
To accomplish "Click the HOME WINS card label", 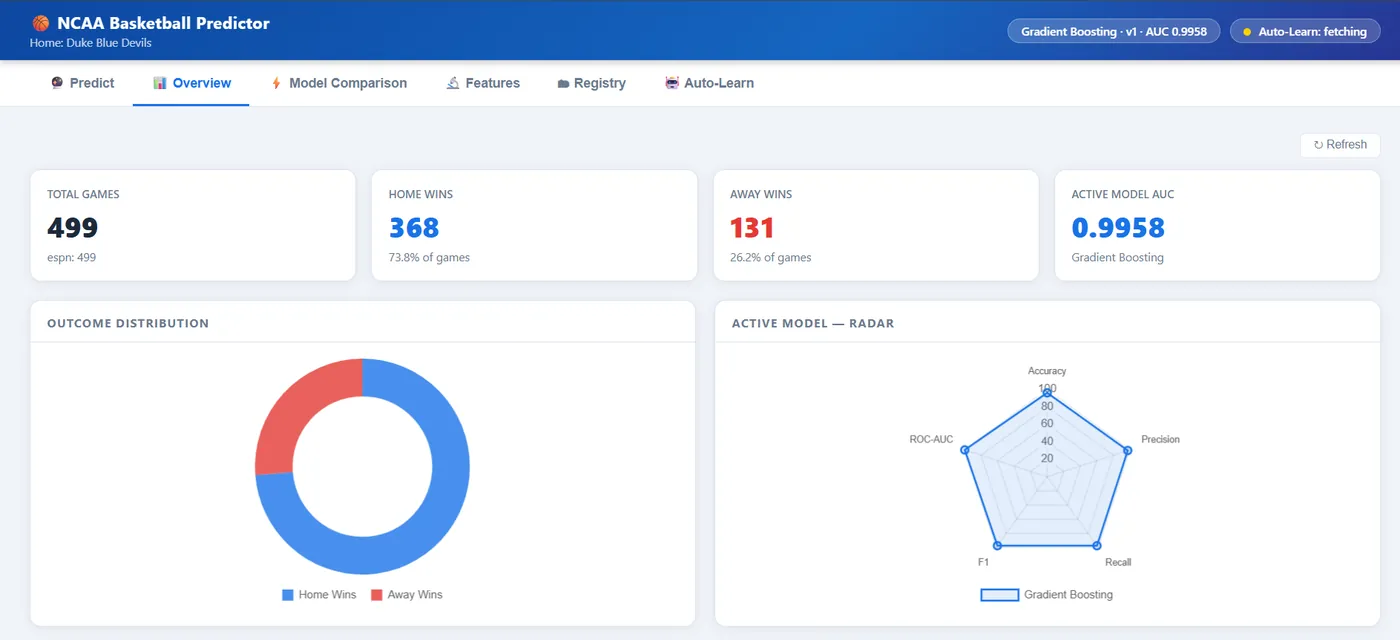I will tap(421, 195).
